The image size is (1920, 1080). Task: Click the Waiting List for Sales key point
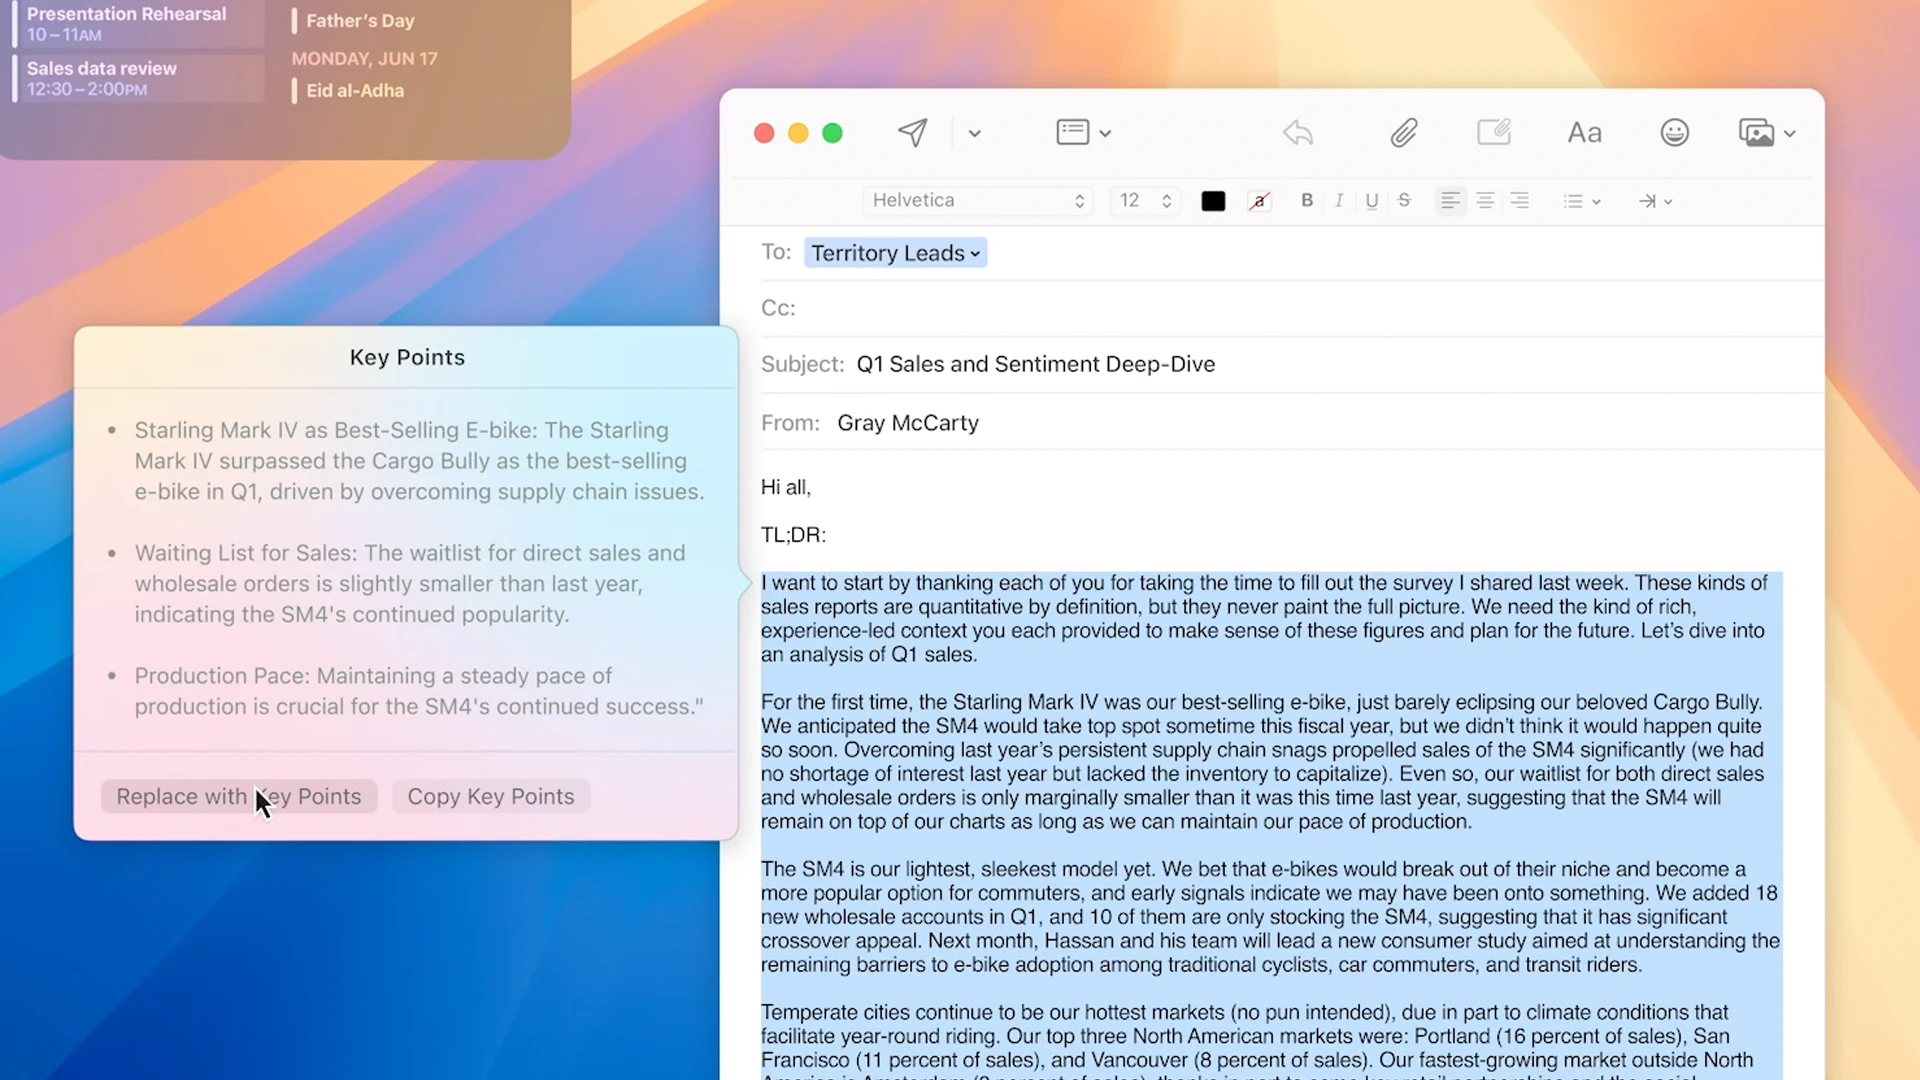pos(410,584)
